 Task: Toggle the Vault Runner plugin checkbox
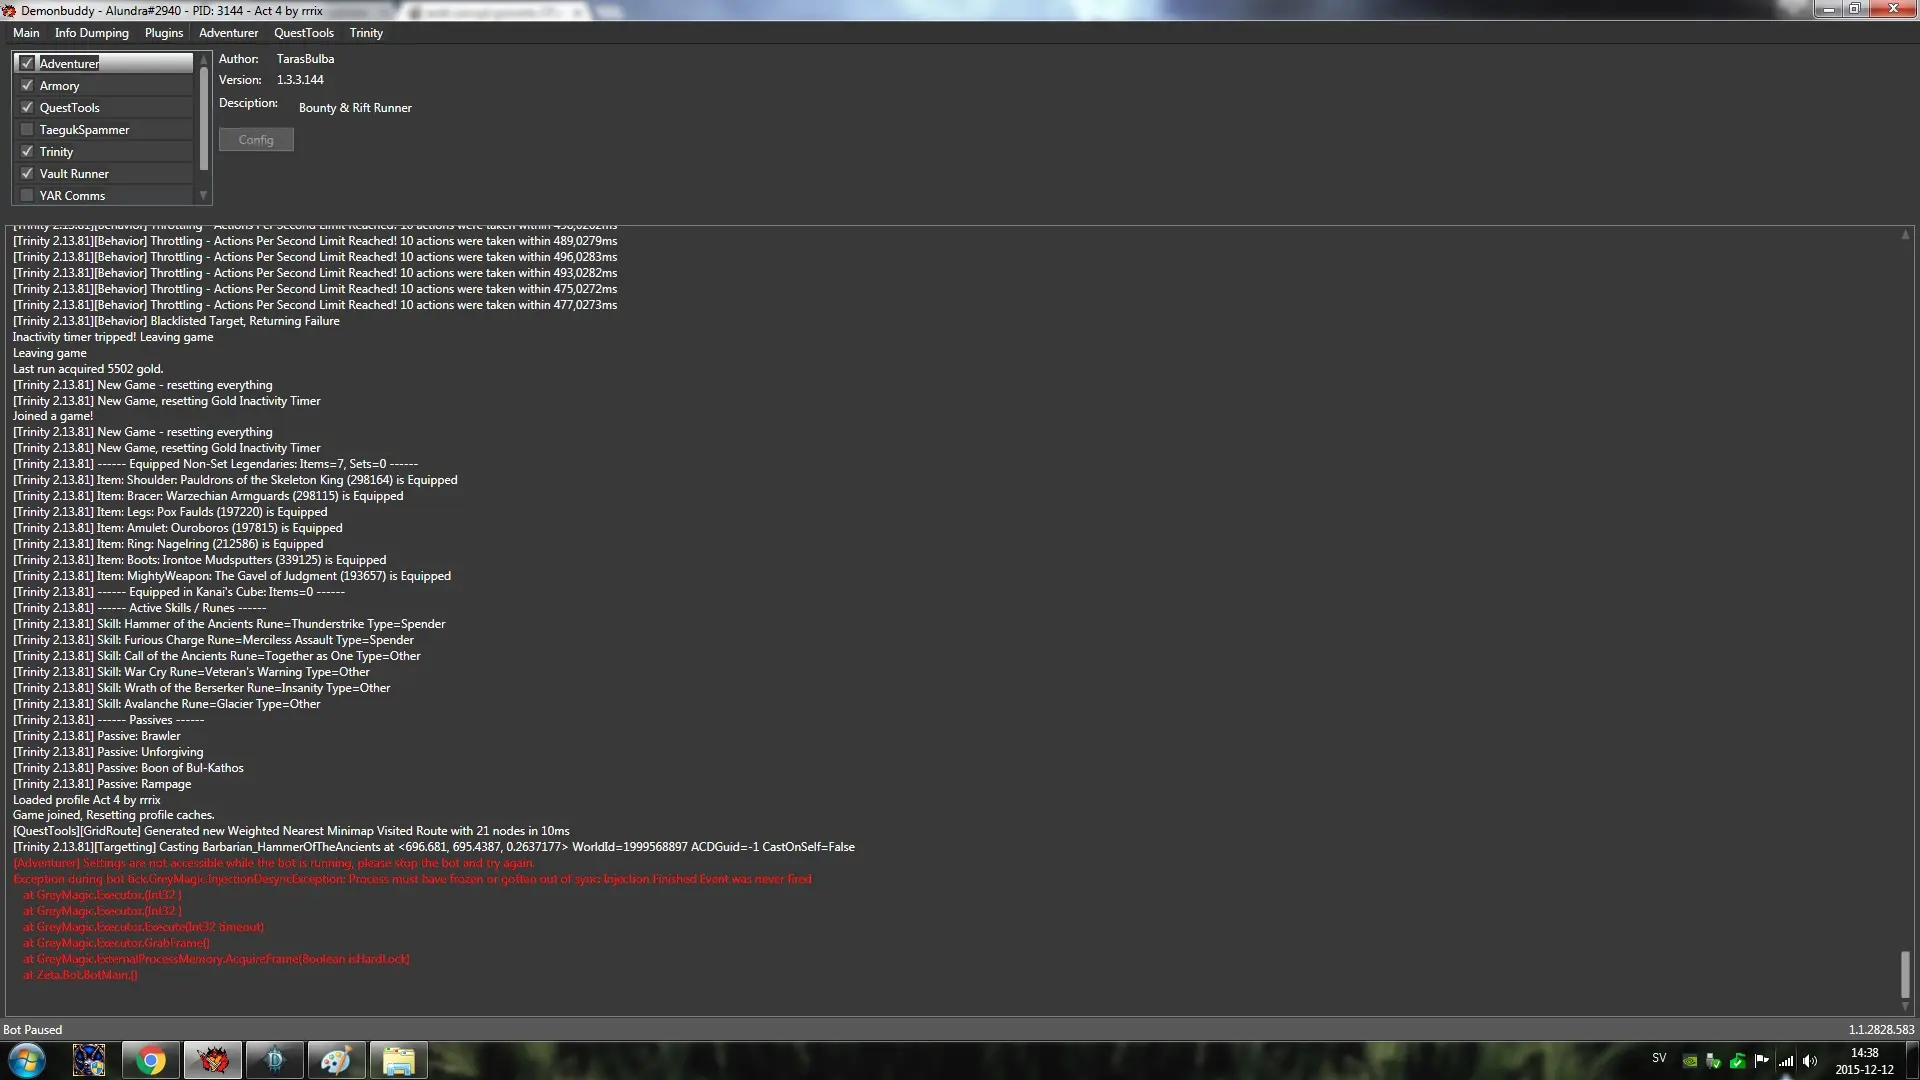pos(27,173)
